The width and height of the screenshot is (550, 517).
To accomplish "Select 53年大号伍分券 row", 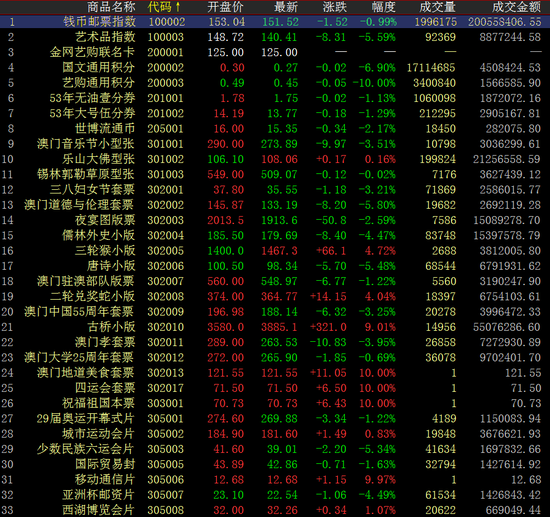I will (275, 113).
